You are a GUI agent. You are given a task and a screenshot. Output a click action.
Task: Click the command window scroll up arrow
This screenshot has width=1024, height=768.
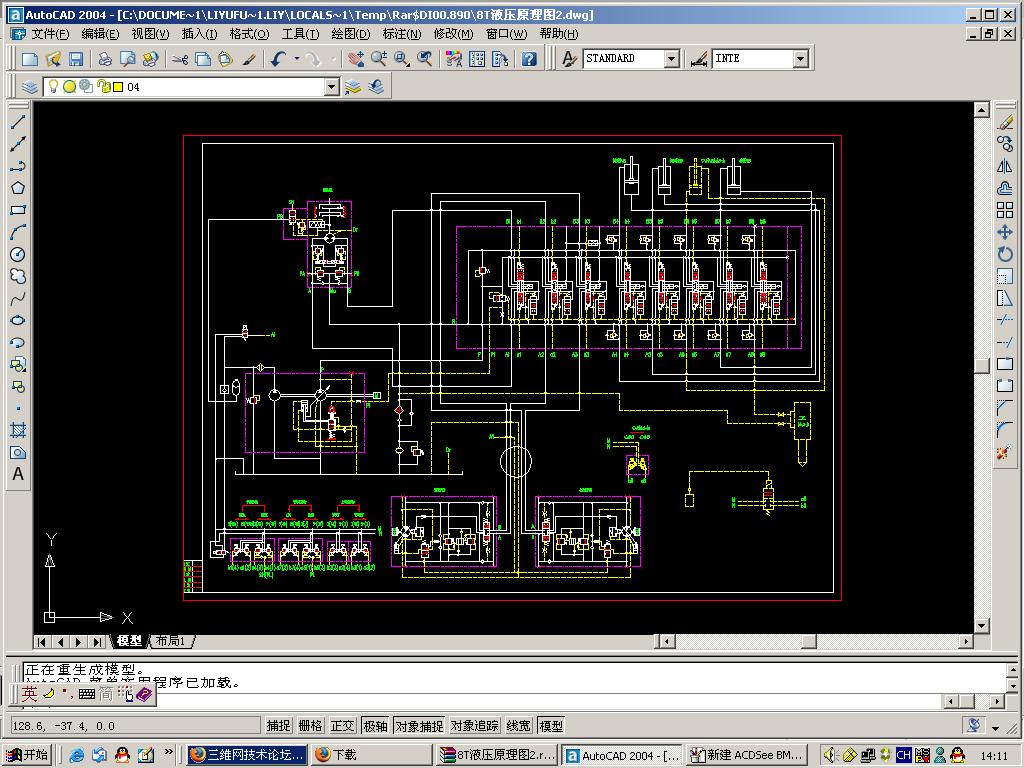point(1013,670)
